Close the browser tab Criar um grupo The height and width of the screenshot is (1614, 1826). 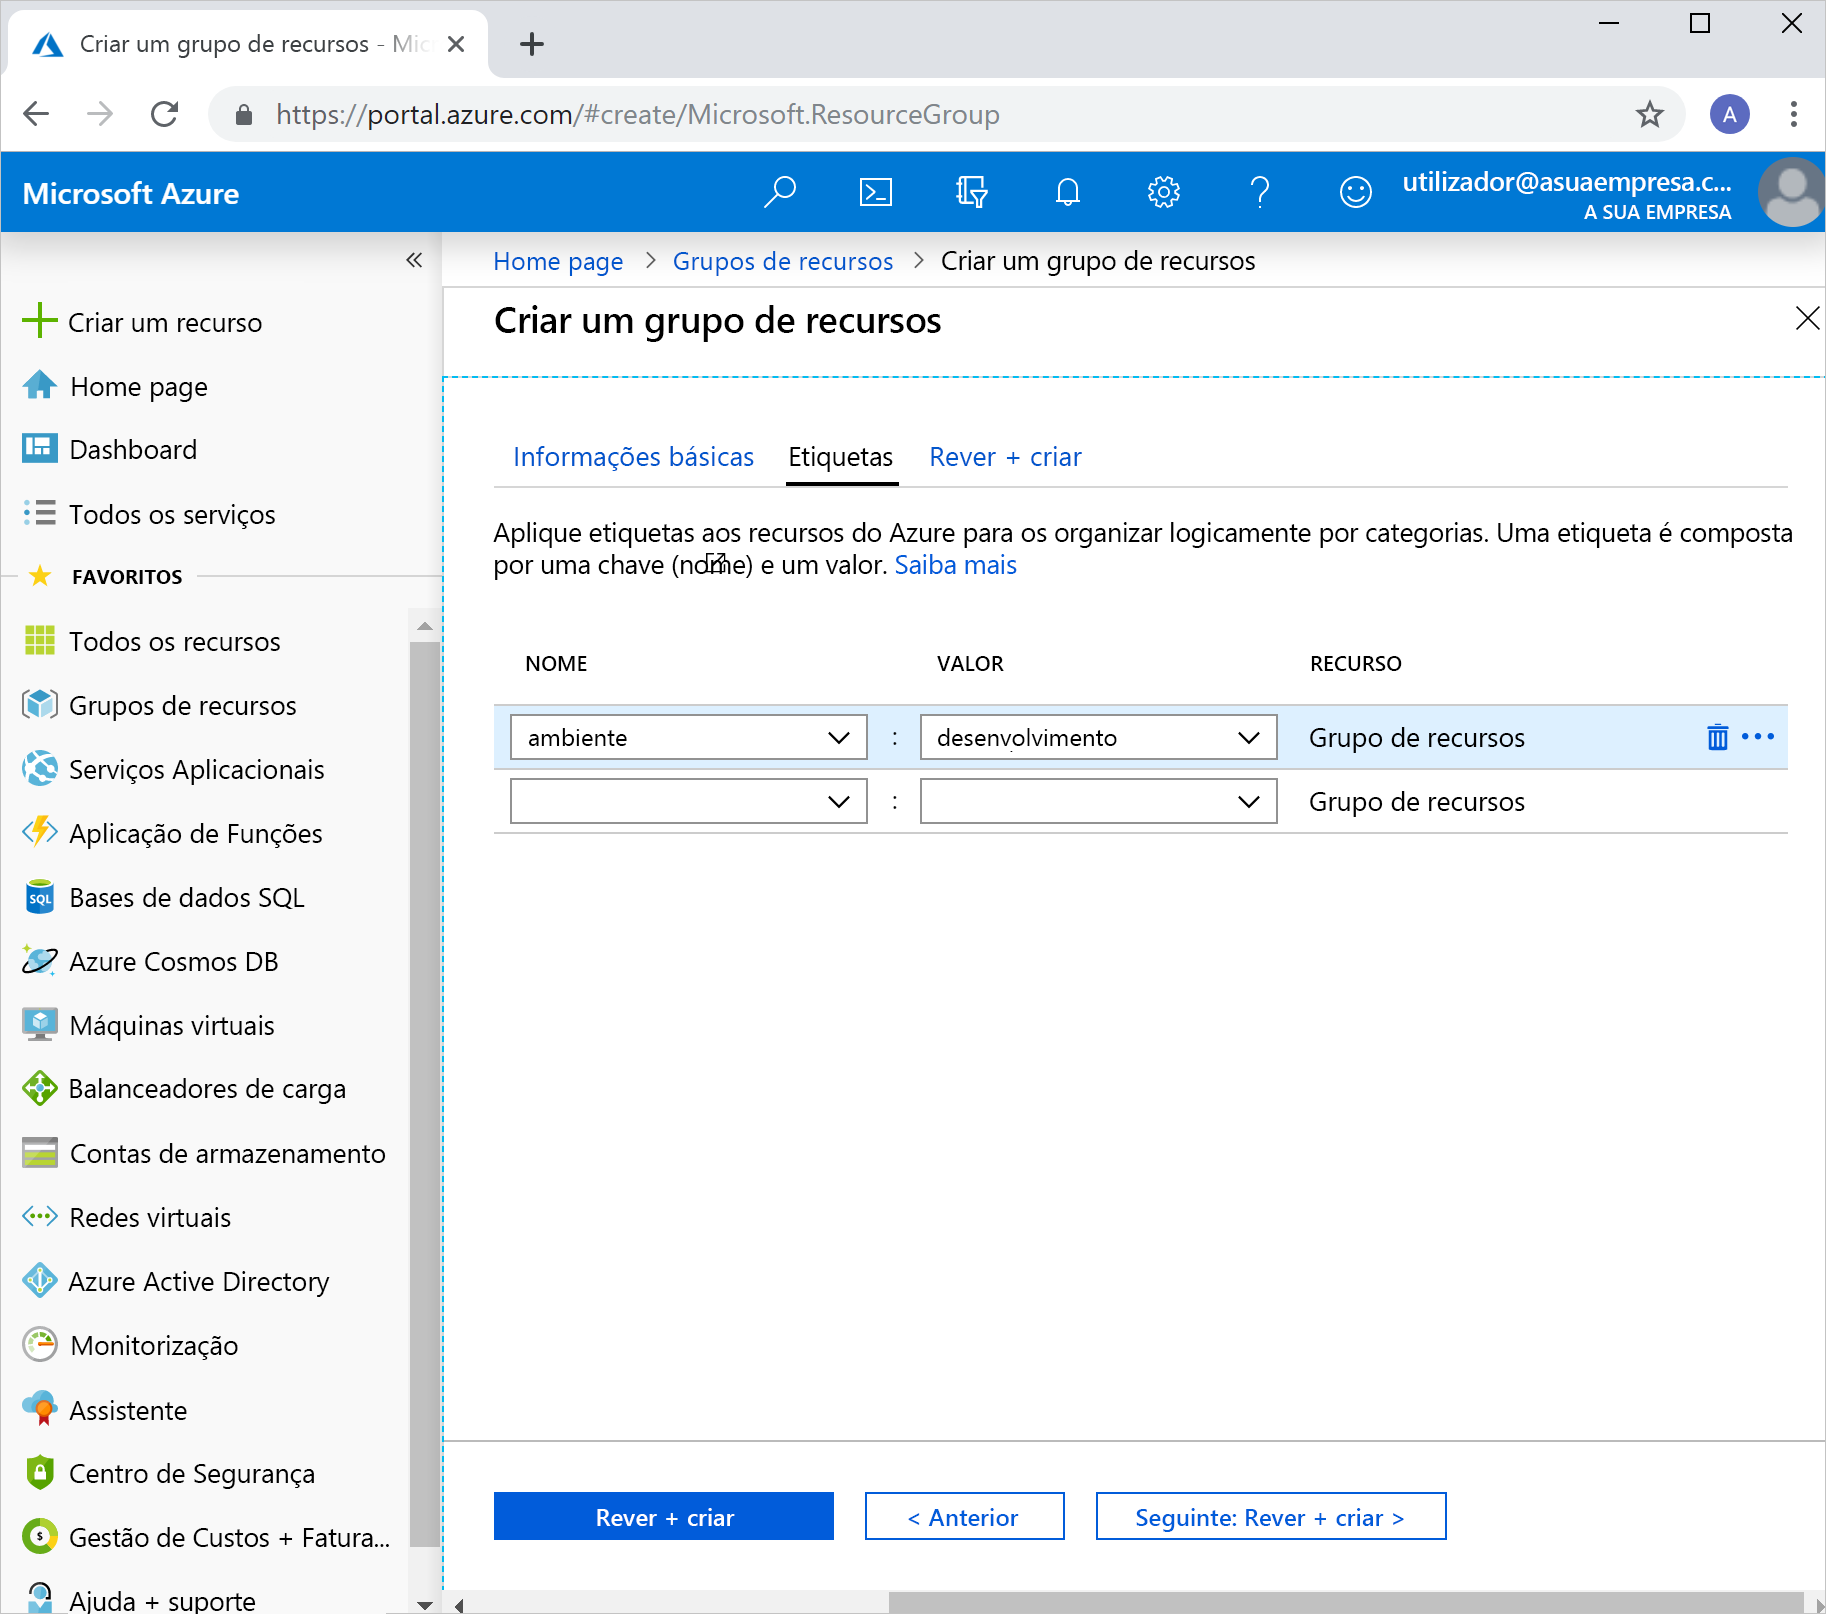click(x=456, y=44)
